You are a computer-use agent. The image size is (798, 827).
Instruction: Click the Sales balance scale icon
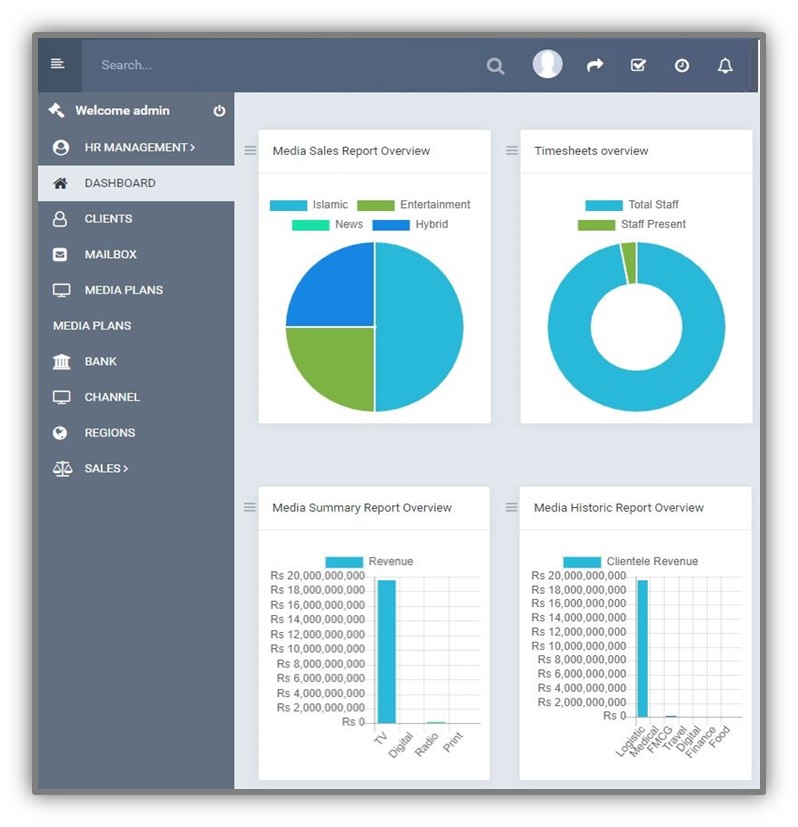click(x=62, y=468)
